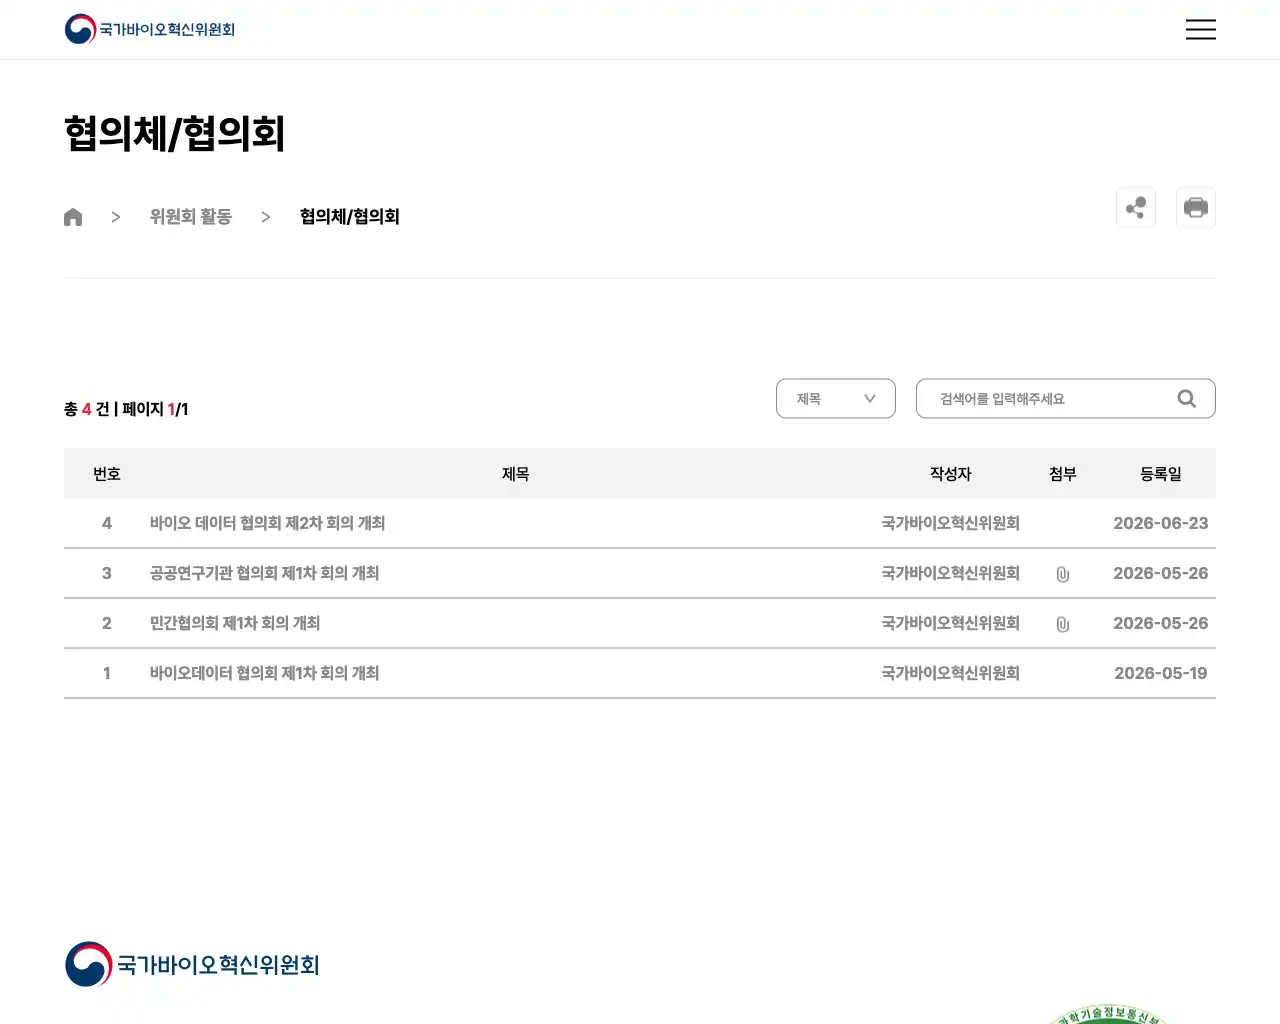Click the search magnifier icon
The height and width of the screenshot is (1024, 1280).
coord(1187,399)
